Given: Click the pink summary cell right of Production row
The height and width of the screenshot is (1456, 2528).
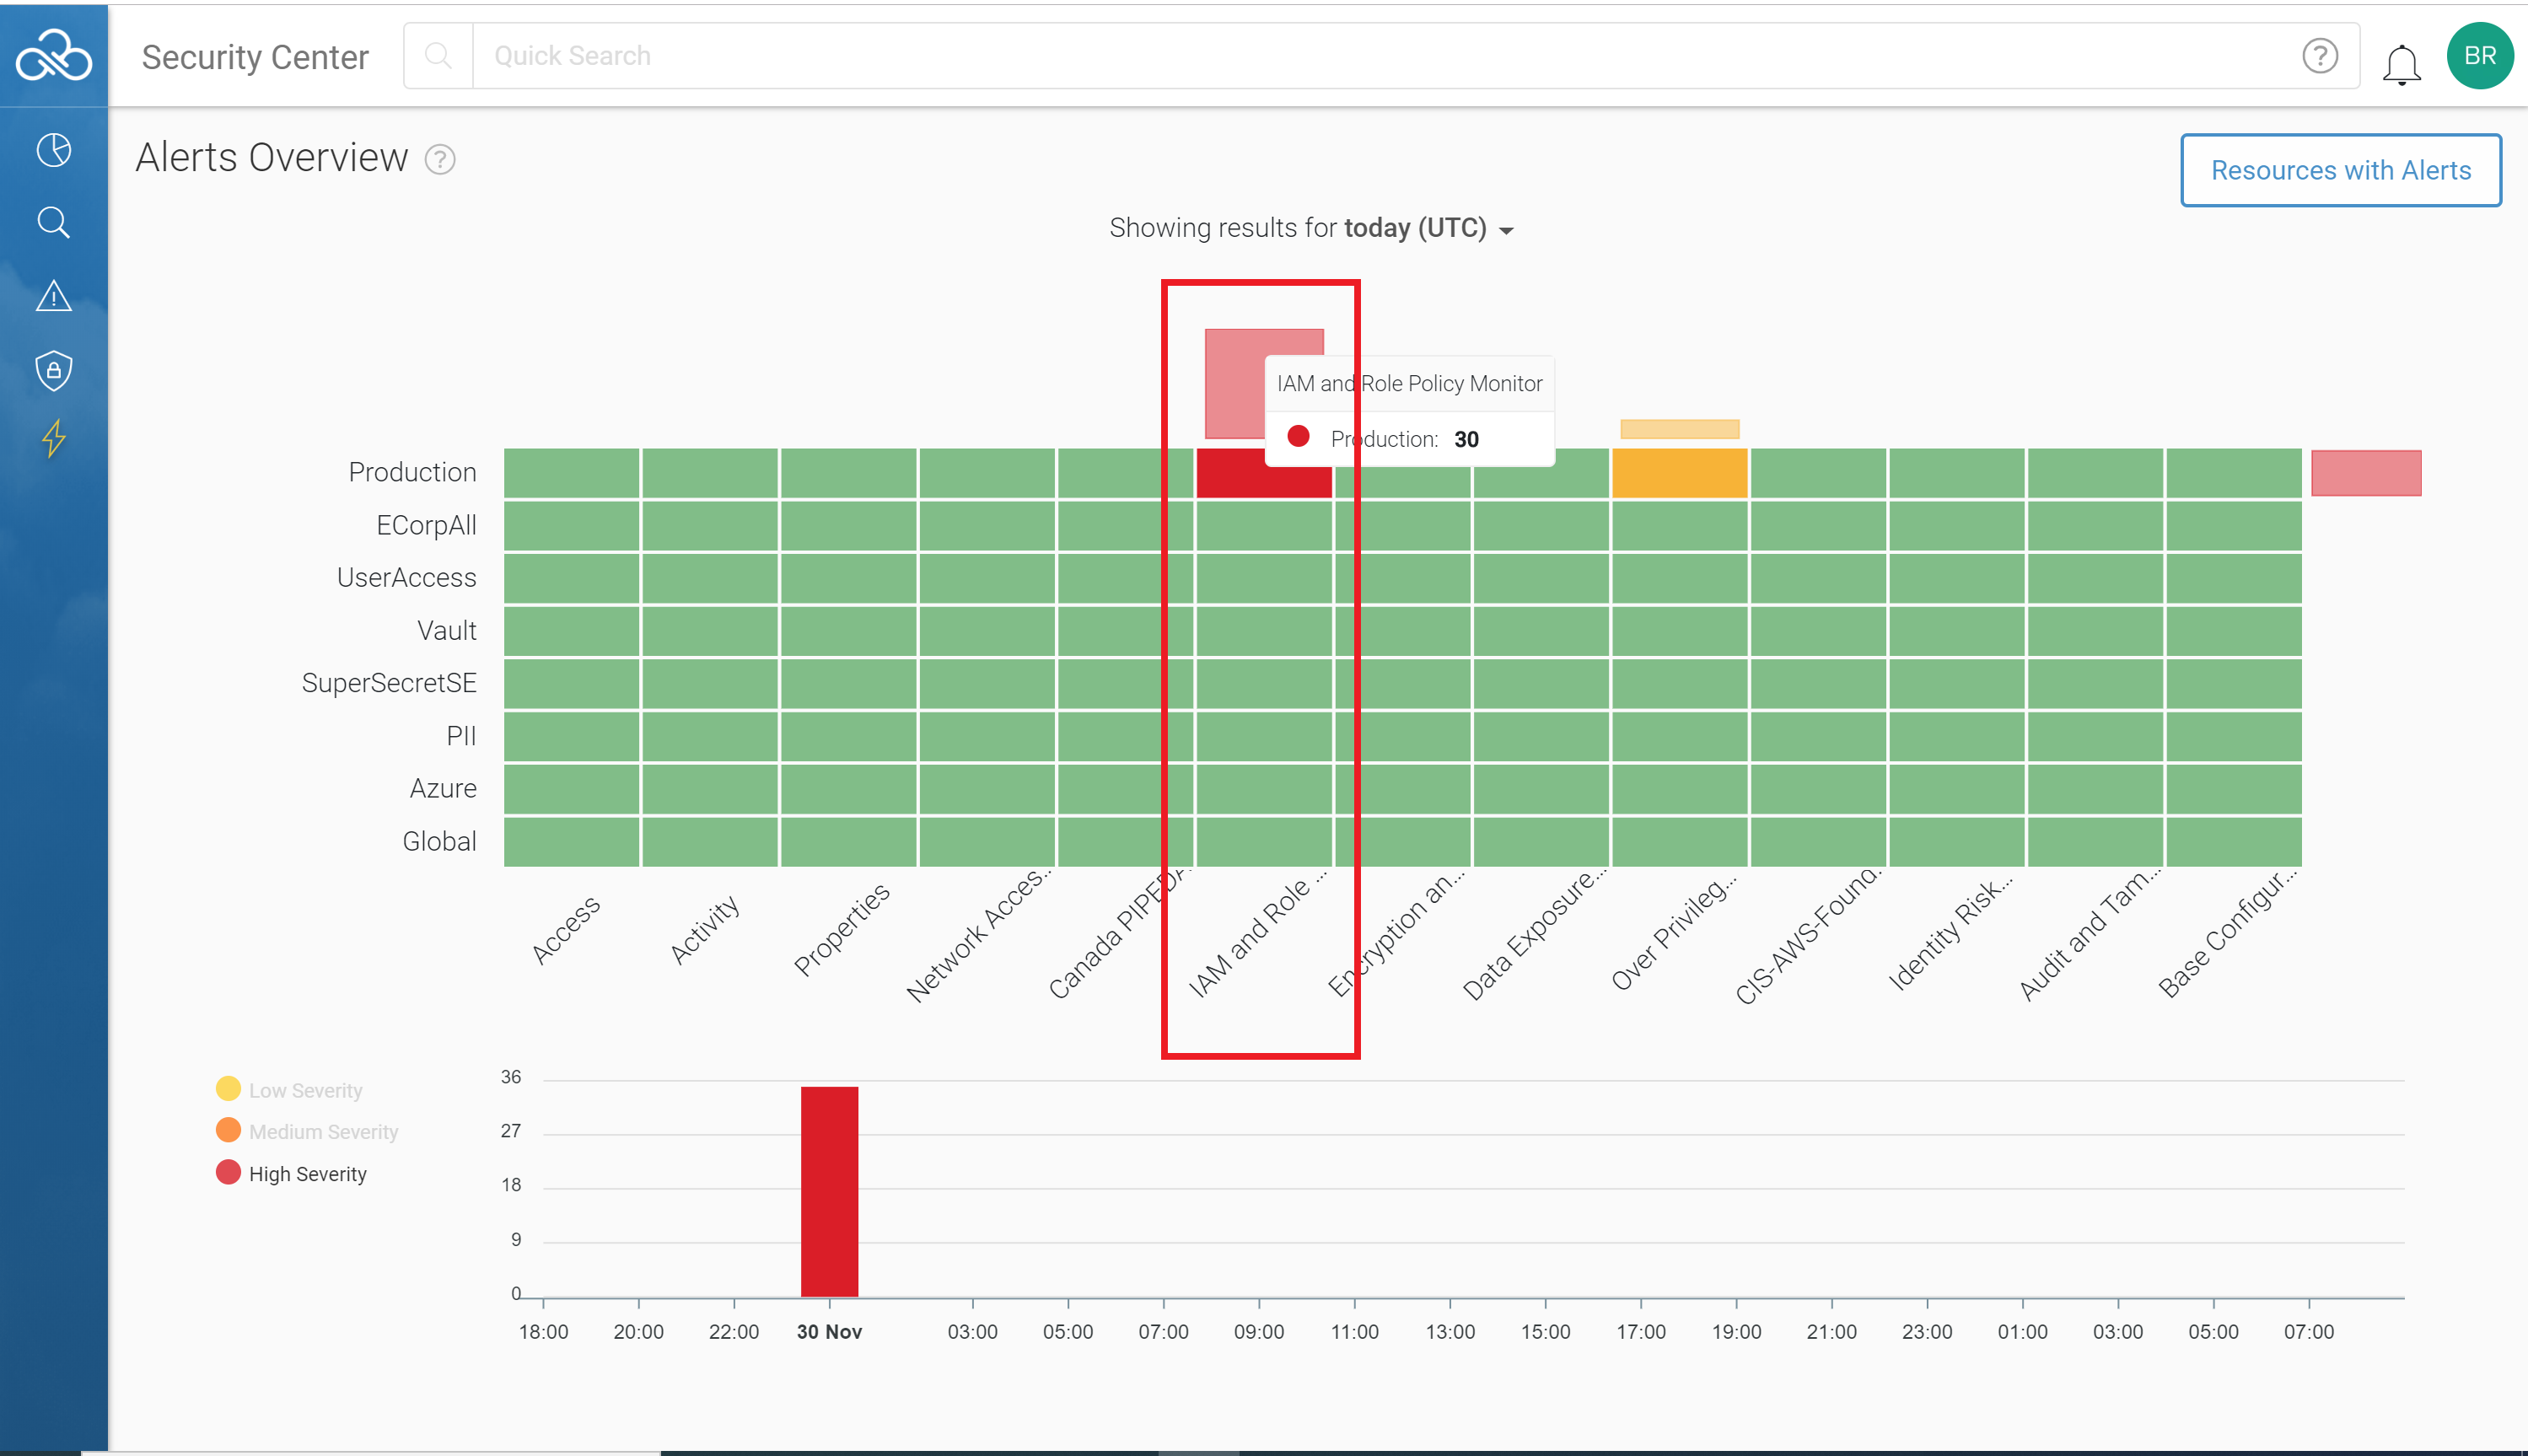Looking at the screenshot, I should (2366, 473).
